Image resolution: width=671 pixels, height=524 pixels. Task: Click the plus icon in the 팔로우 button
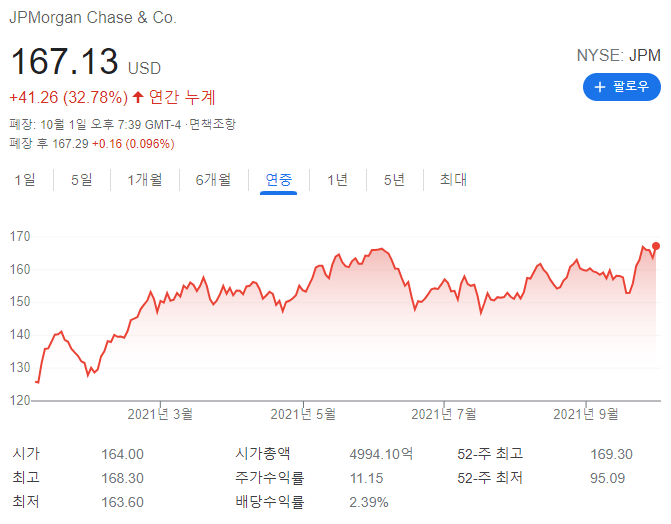coord(600,87)
